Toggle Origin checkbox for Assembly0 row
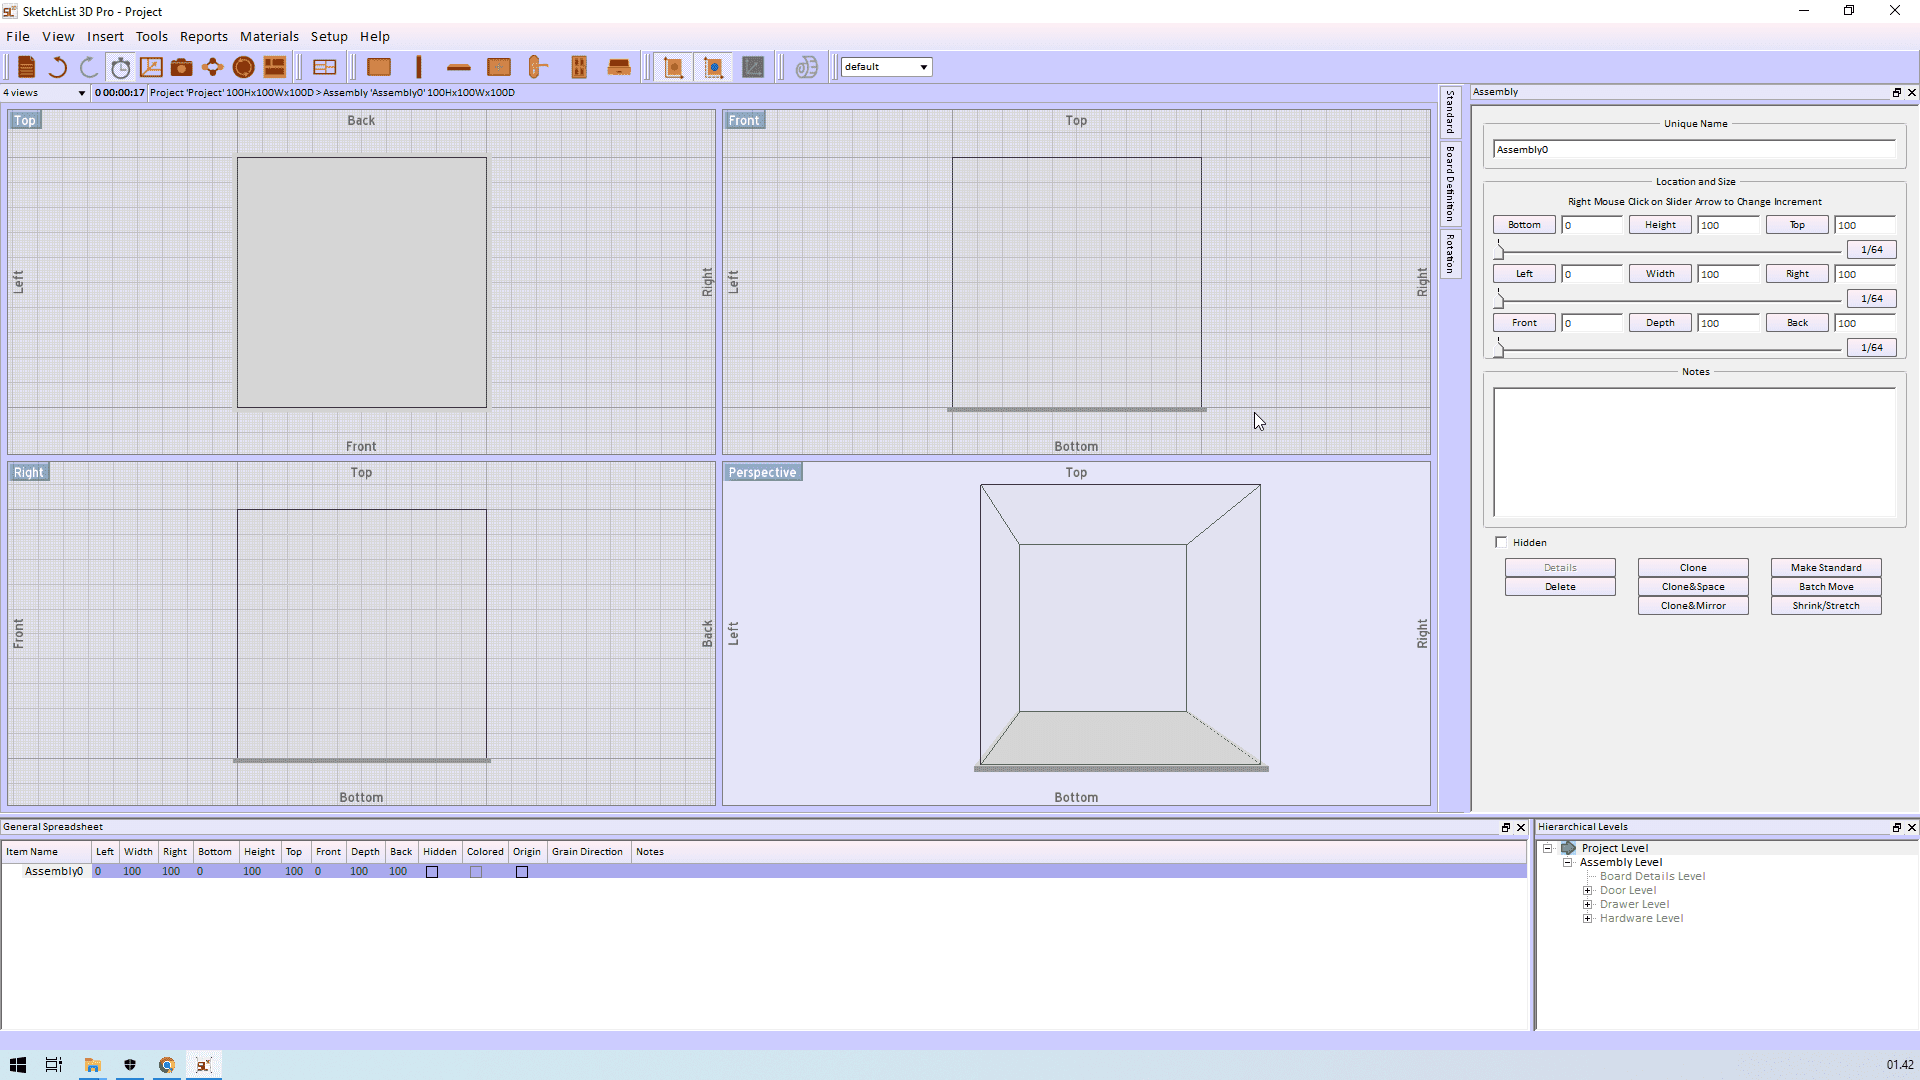Screen dimensions: 1920x1080 (x=522, y=872)
